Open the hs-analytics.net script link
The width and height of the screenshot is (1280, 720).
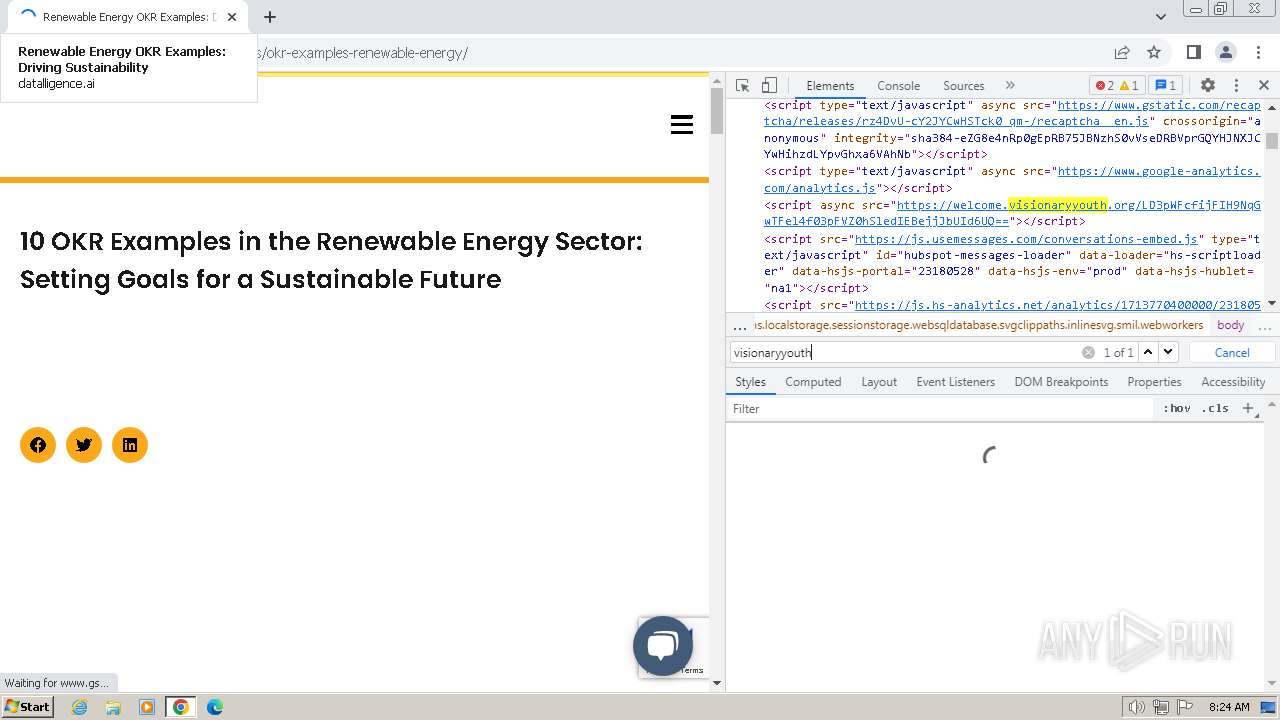pyautogui.click(x=1058, y=305)
